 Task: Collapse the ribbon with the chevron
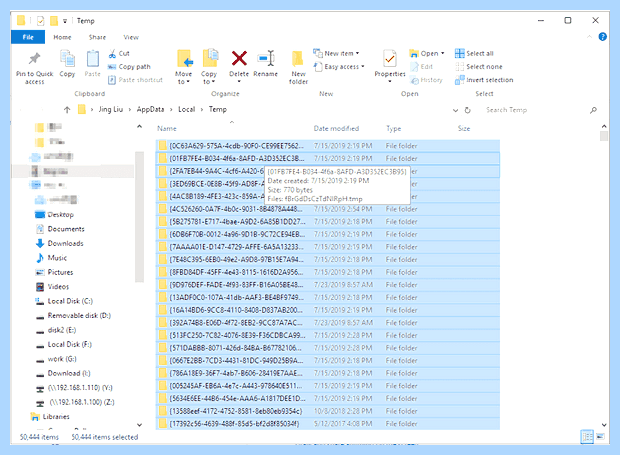pos(589,37)
